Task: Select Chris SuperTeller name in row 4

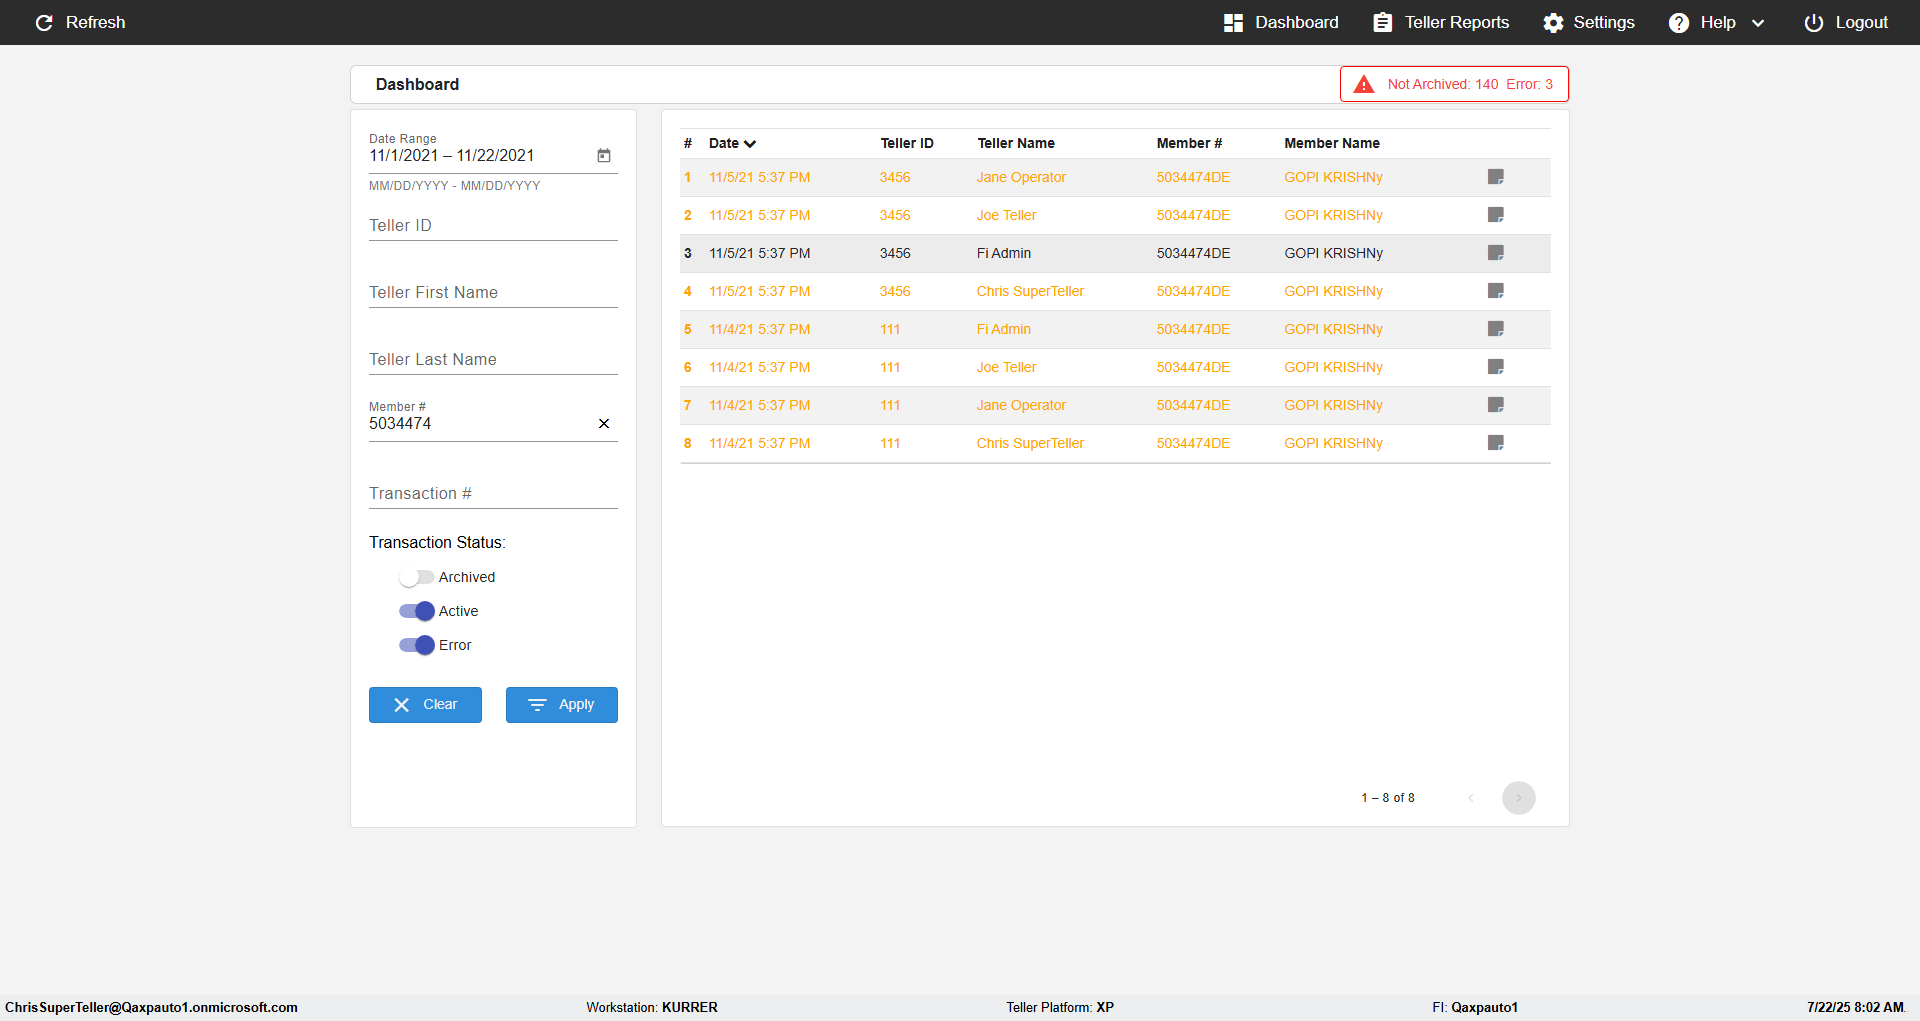Action: (1030, 291)
